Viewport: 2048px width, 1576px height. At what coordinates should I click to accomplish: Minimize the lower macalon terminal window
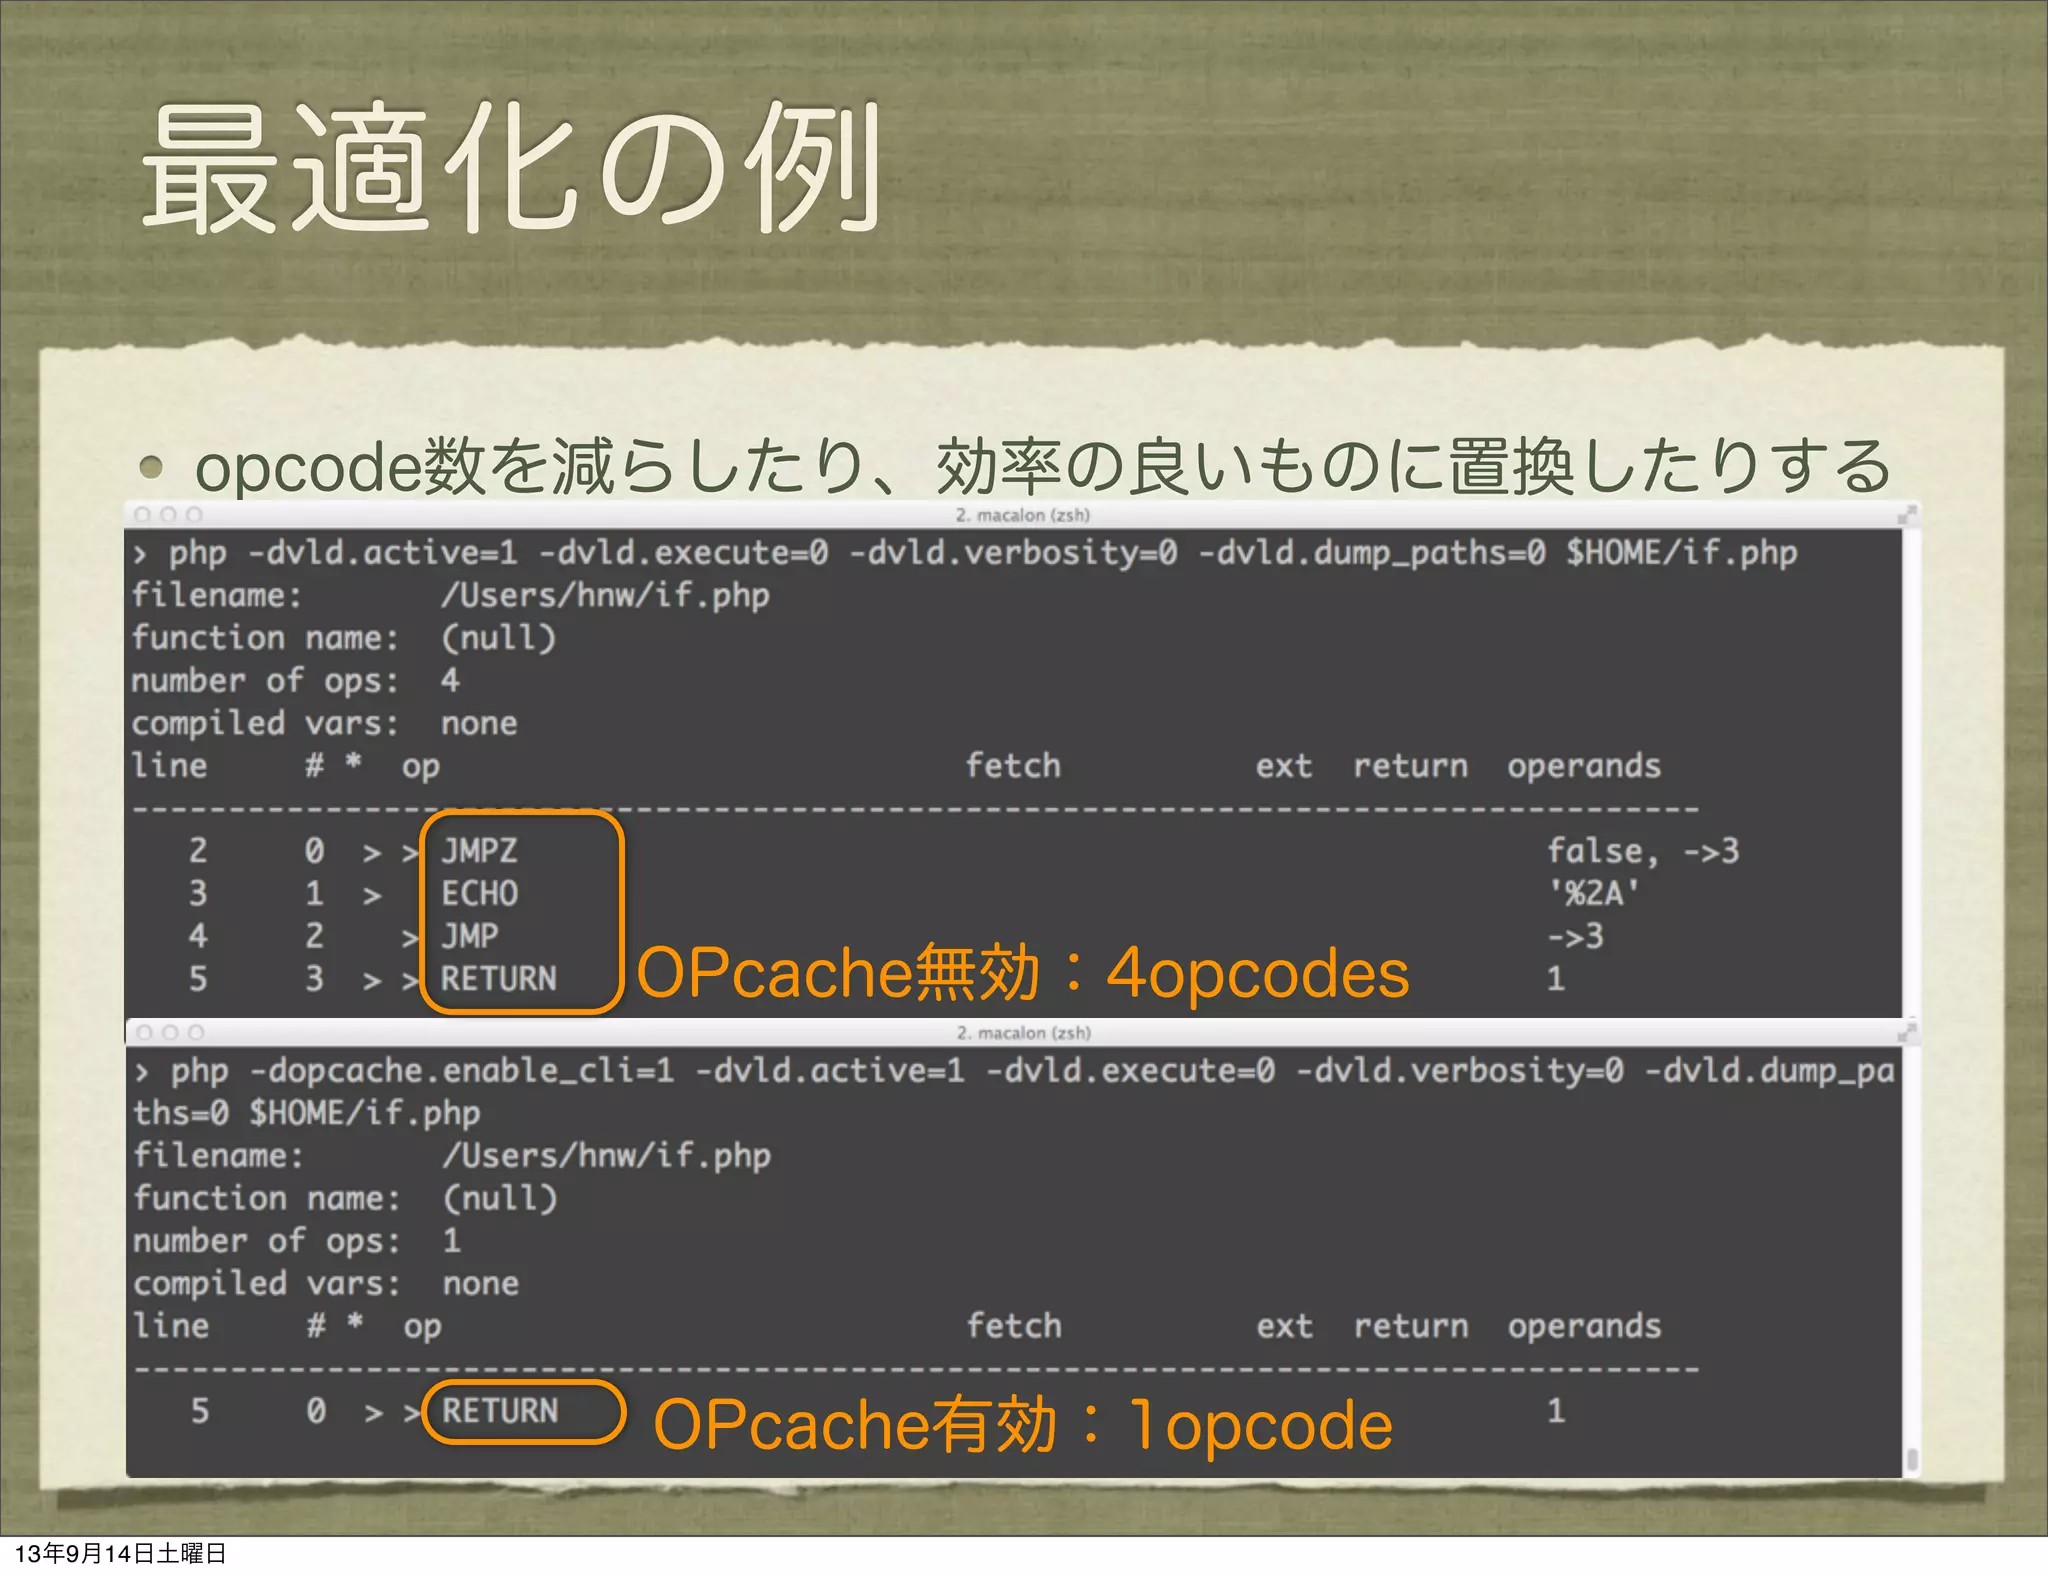[170, 1032]
